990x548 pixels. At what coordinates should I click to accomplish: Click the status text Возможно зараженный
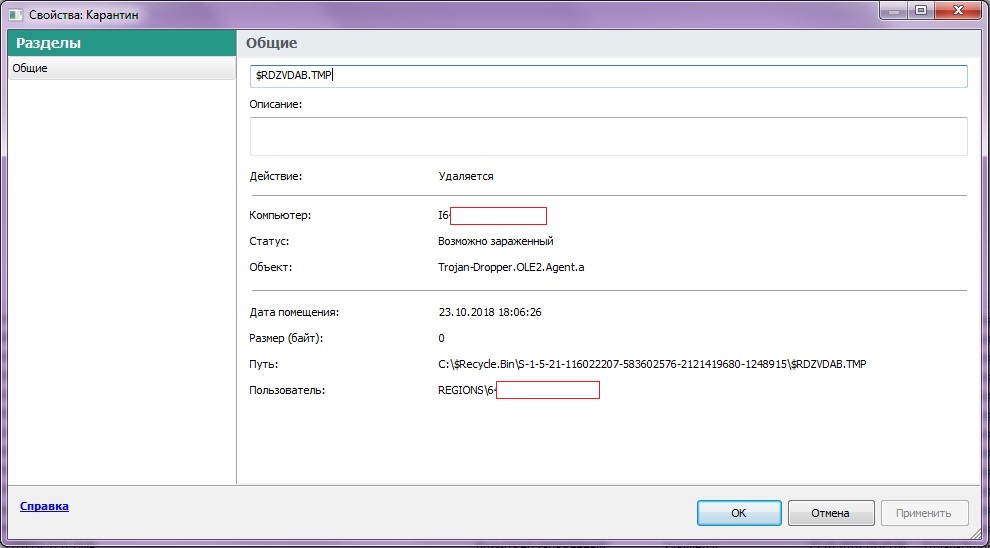point(496,241)
